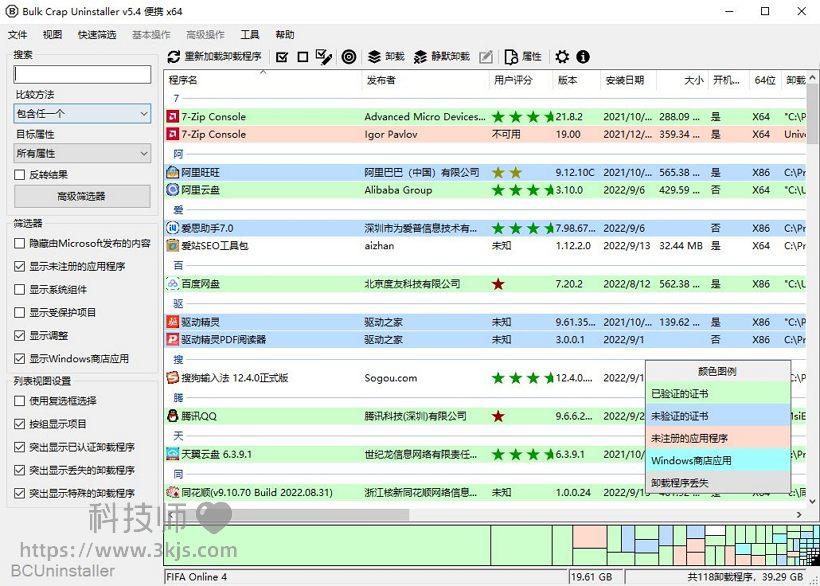Click the 阿里旺旺 app icon
The width and height of the screenshot is (820, 586).
pyautogui.click(x=172, y=172)
